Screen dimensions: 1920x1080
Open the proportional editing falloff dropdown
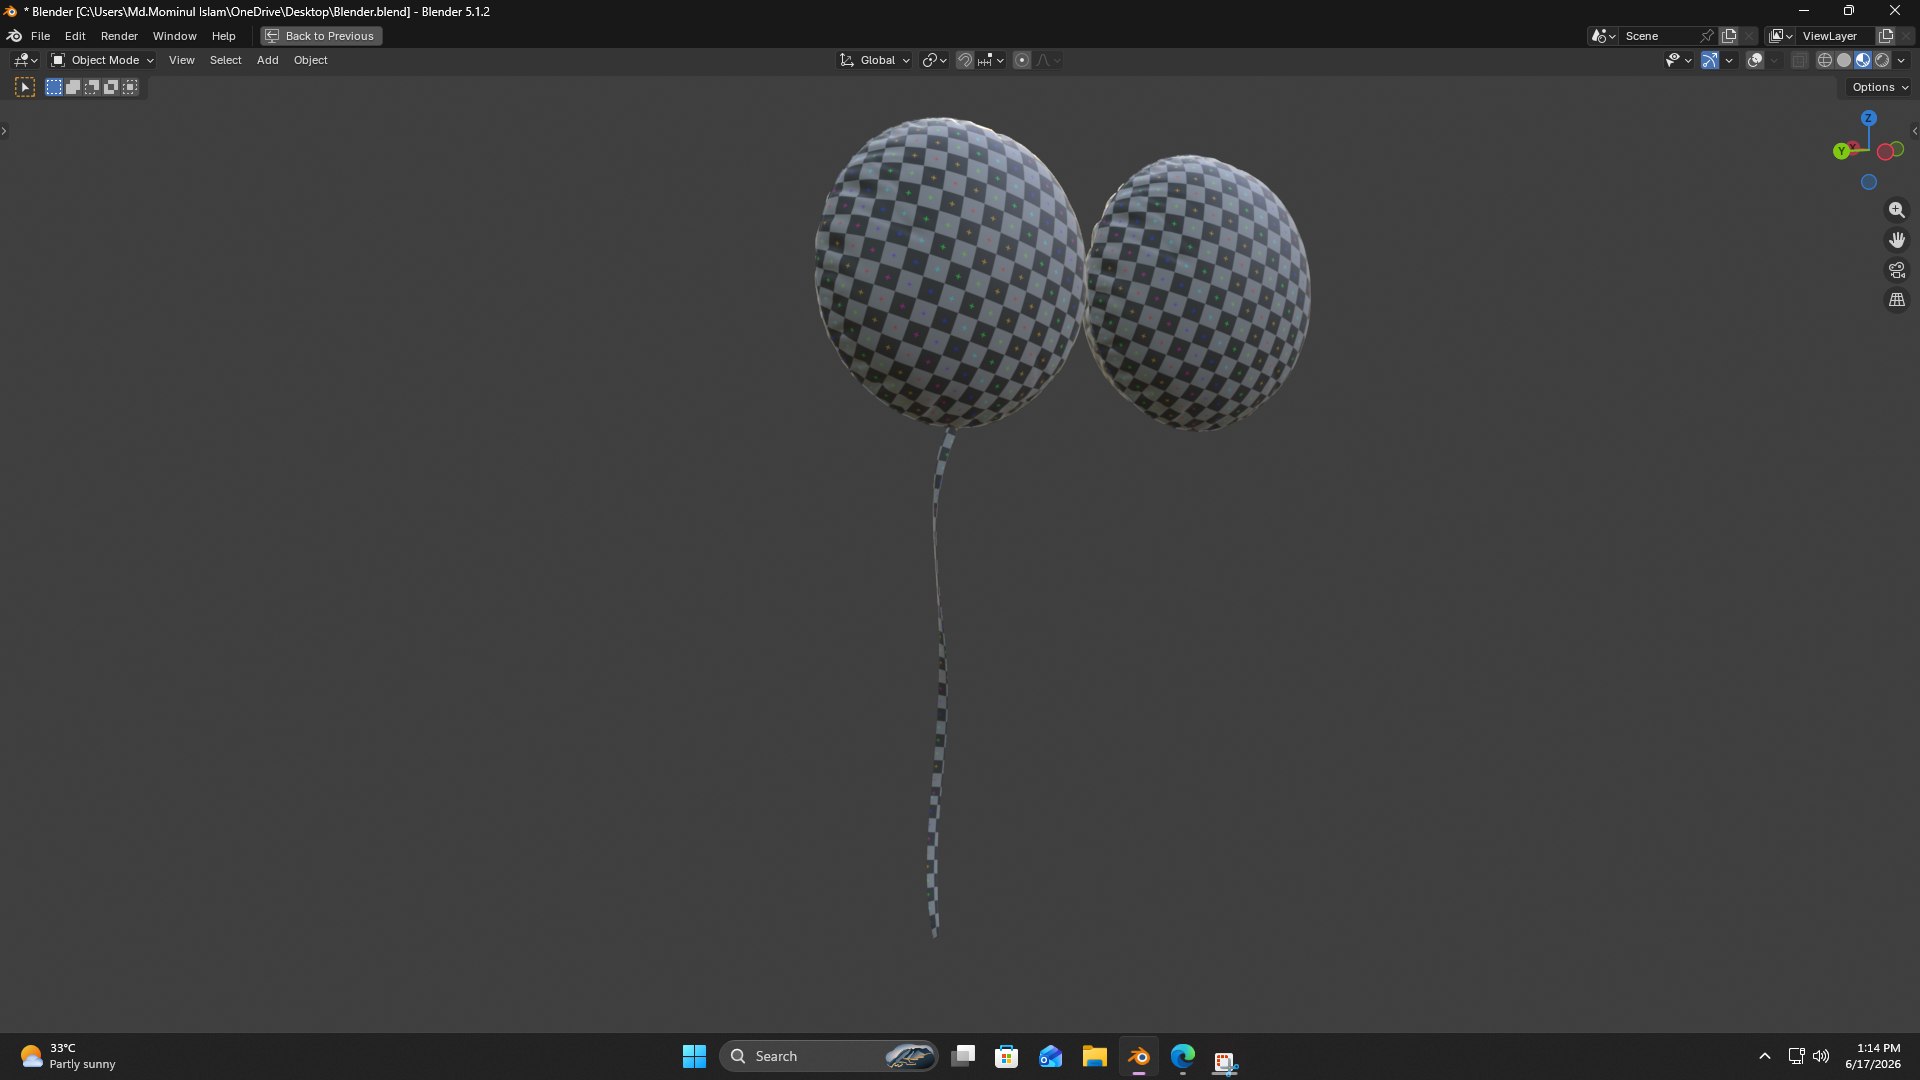point(1048,60)
